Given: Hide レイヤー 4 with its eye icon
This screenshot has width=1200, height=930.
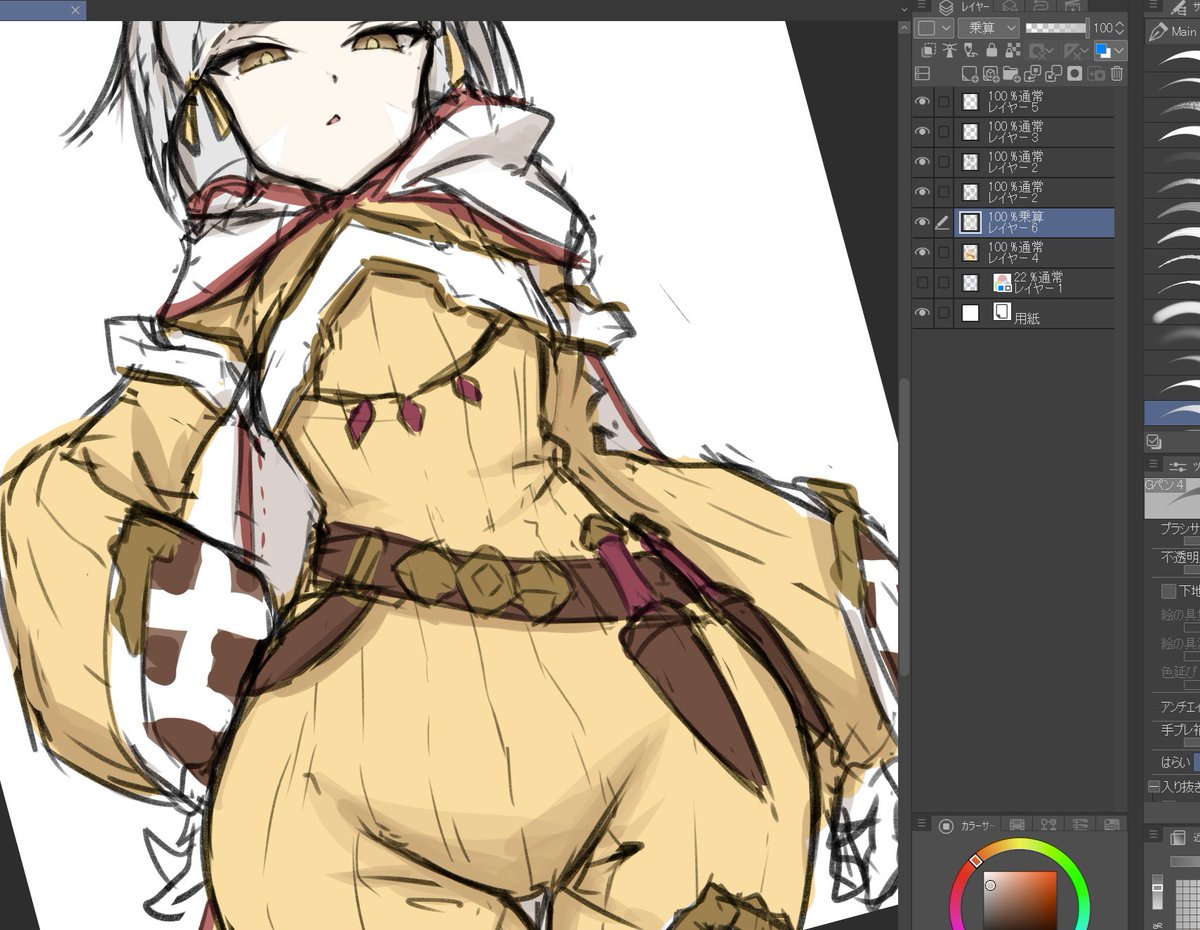Looking at the screenshot, I should tap(922, 253).
